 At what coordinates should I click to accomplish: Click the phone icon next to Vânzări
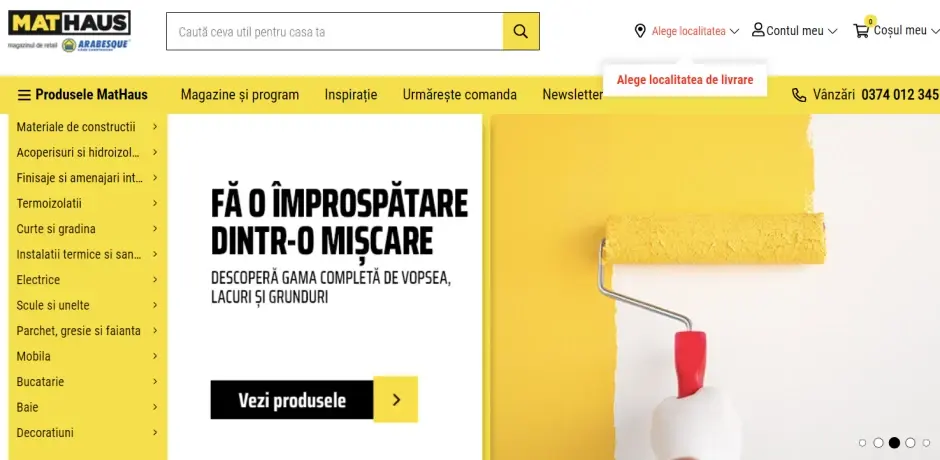point(799,95)
